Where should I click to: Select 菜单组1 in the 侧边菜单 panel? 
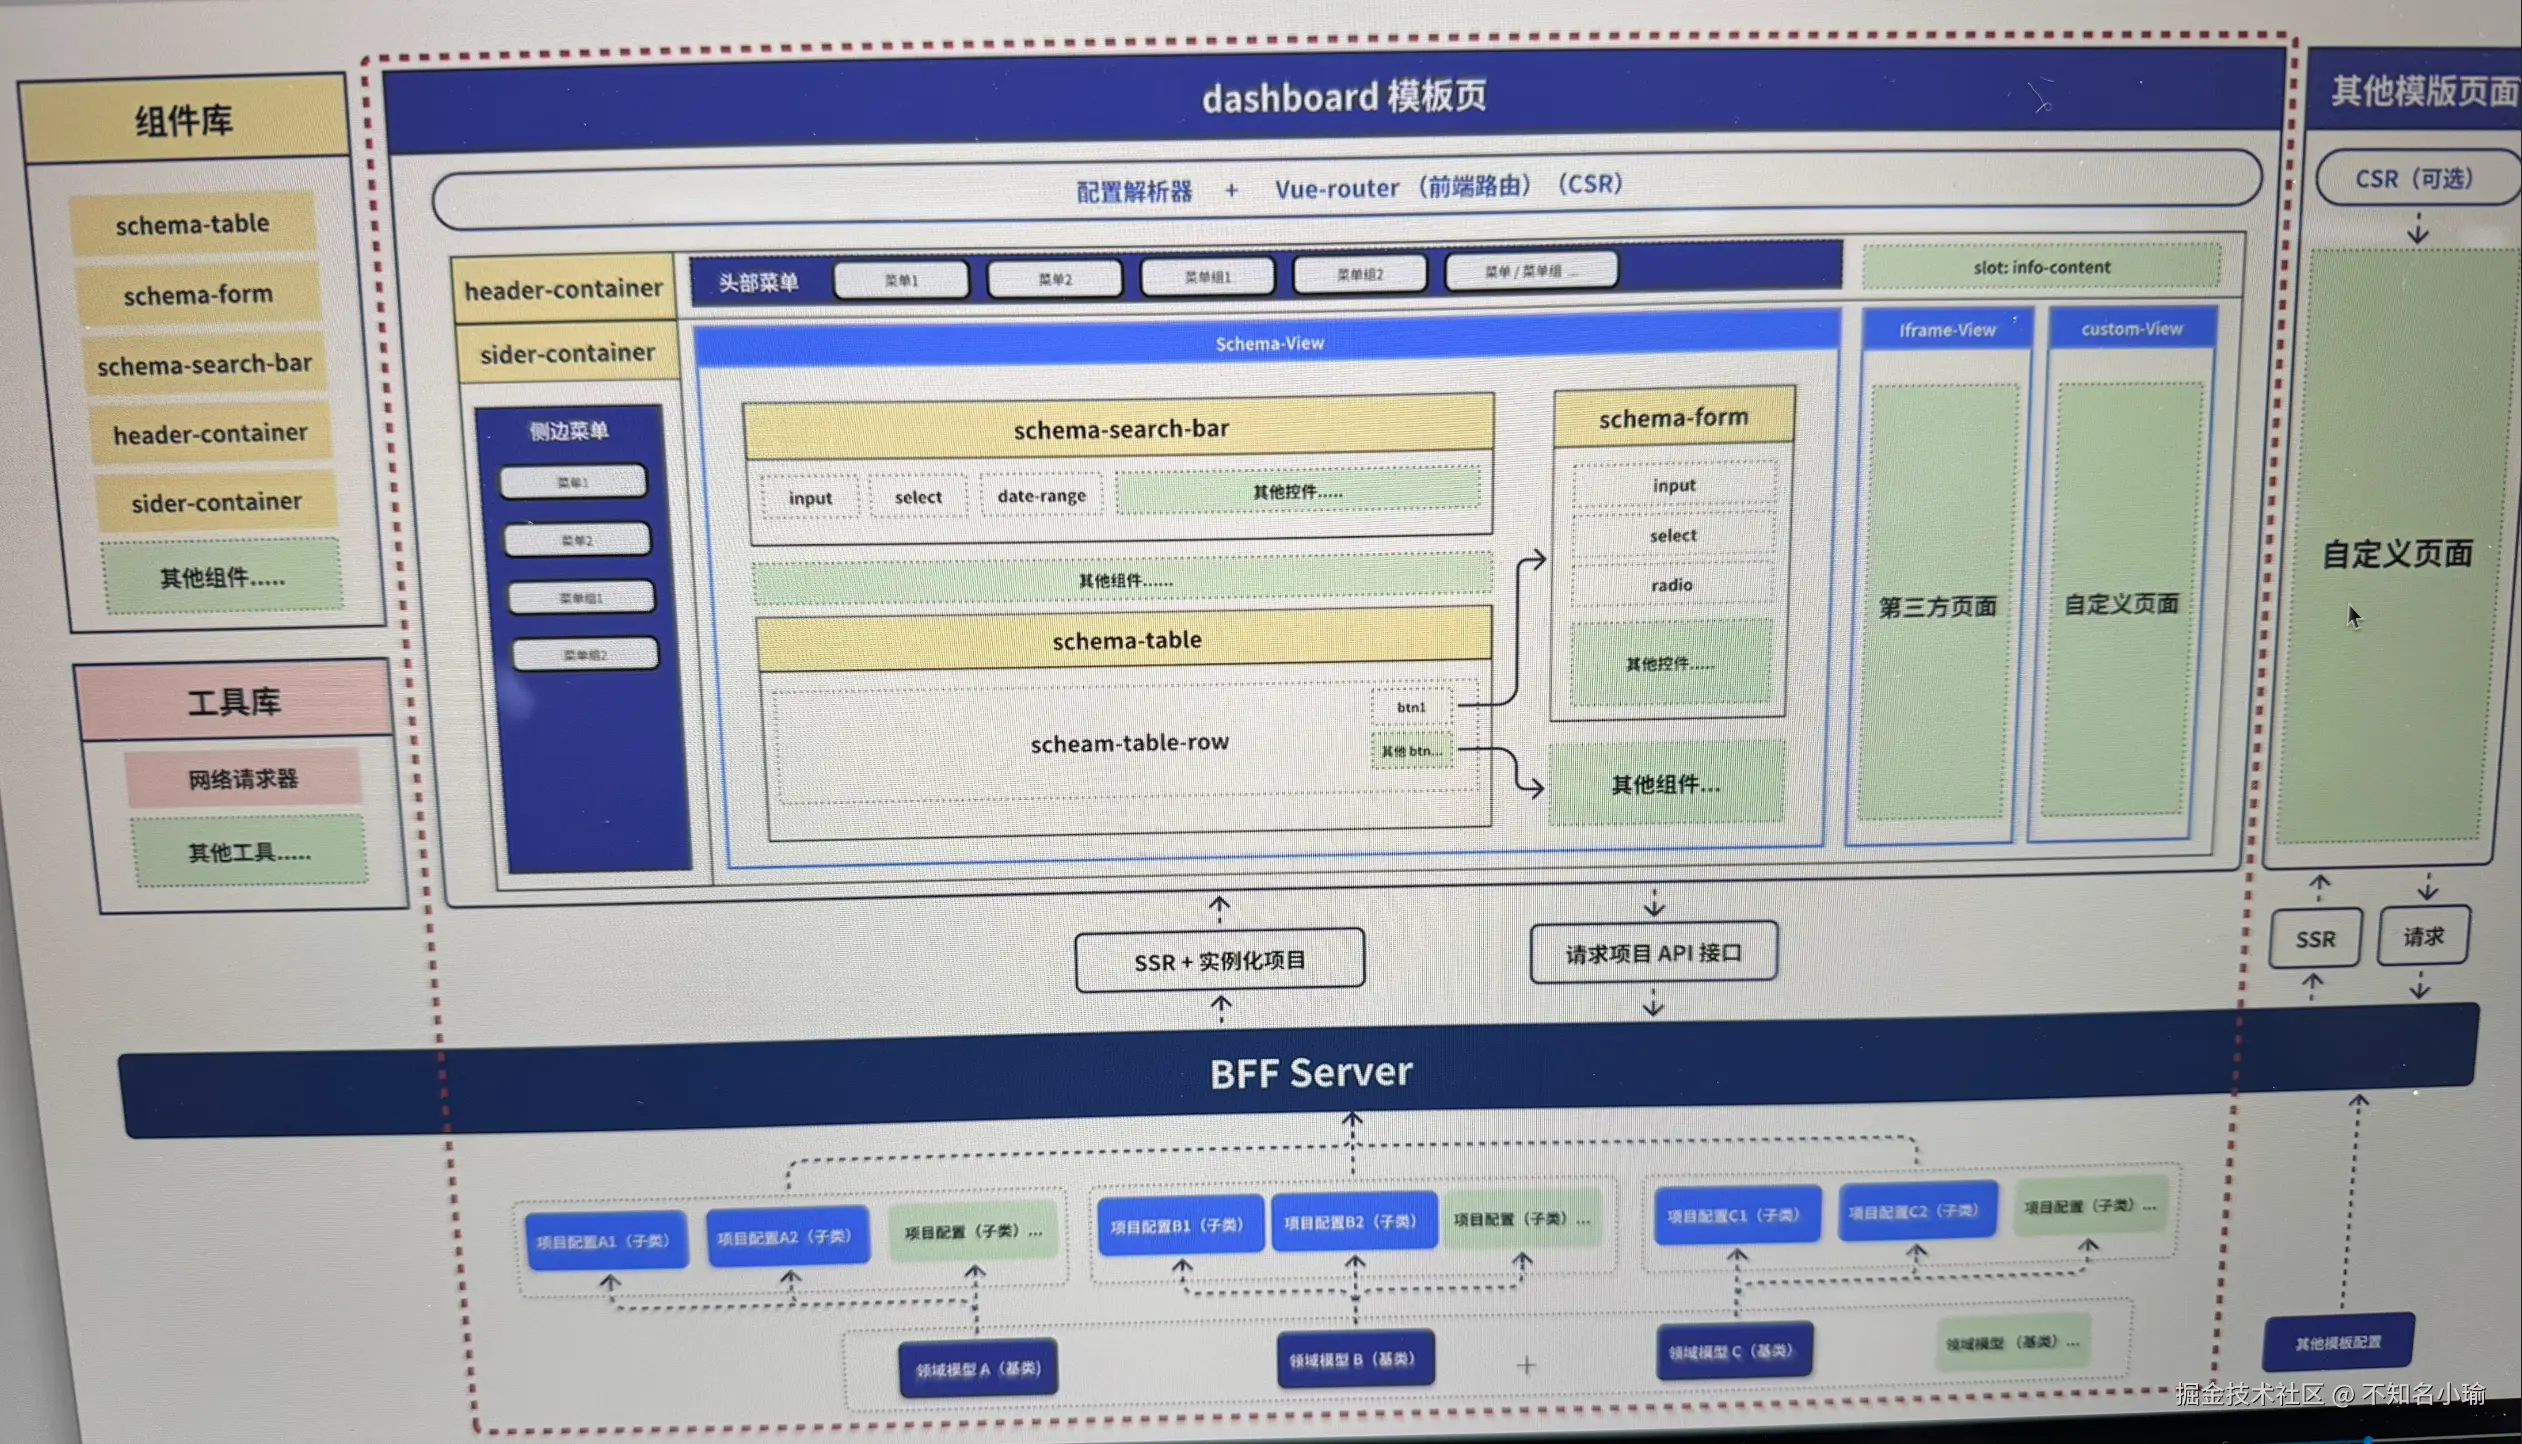coord(581,598)
